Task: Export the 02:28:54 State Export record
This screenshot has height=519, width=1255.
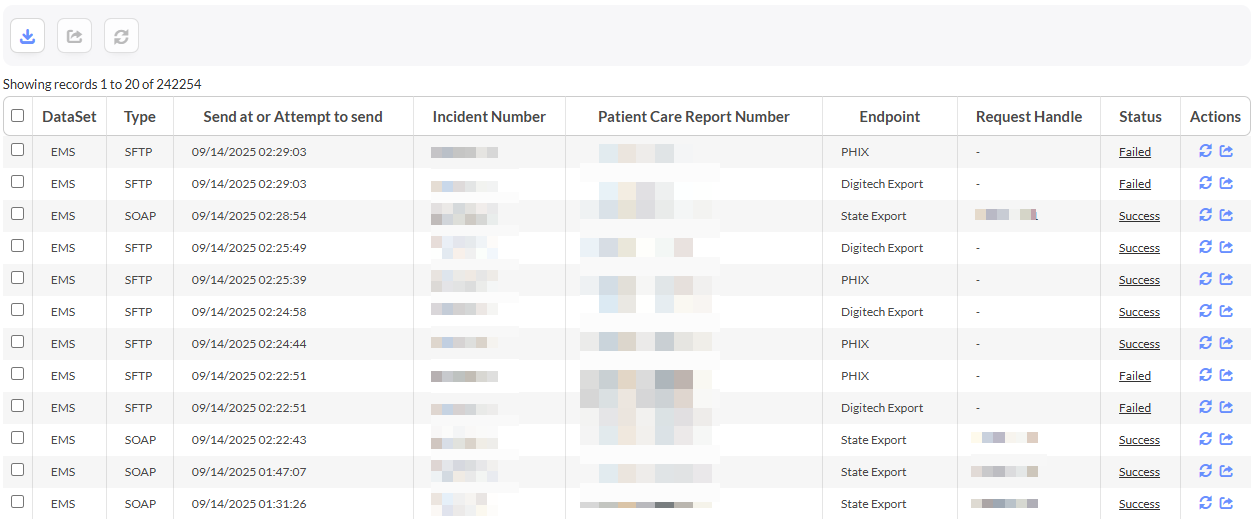Action: pos(1226,215)
